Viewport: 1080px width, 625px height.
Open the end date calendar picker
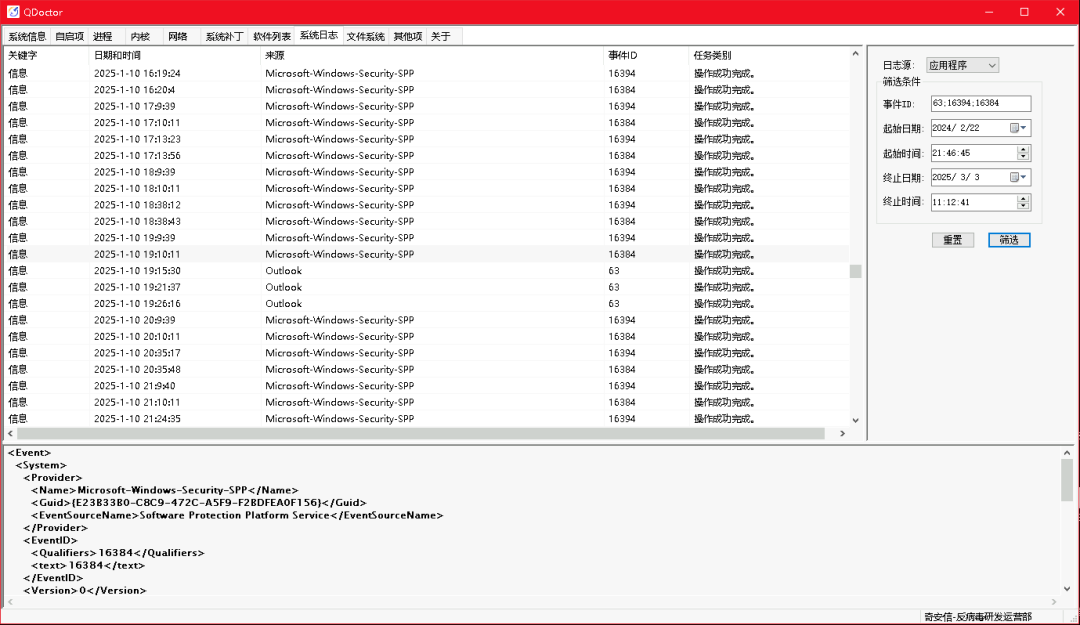coord(1018,178)
